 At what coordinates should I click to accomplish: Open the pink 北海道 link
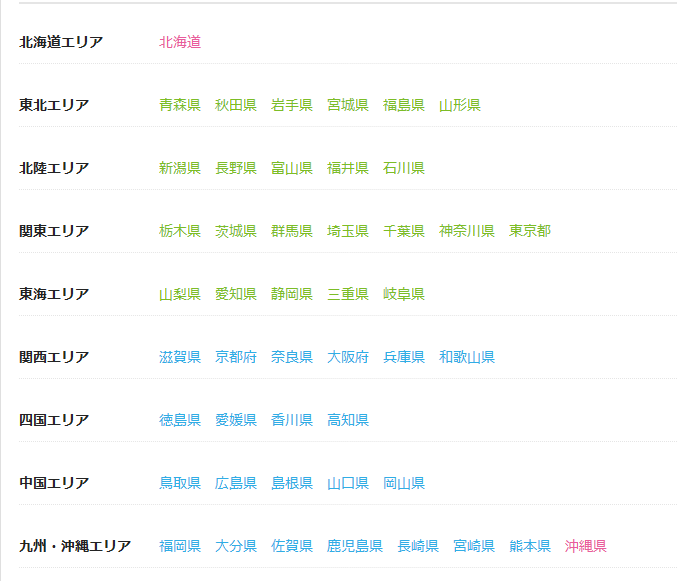180,42
